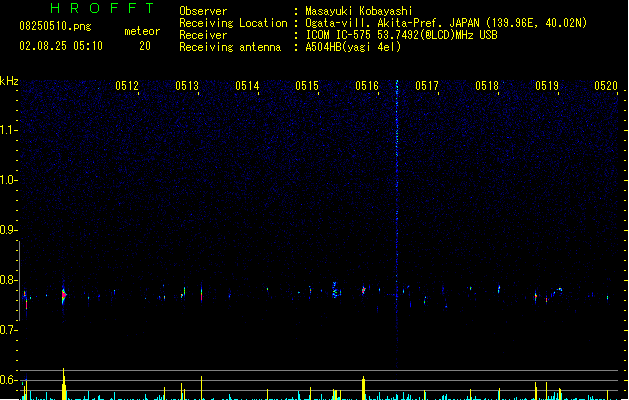This screenshot has width=629, height=400.
Task: Click the red meteor echo just before 0516
Action: pos(363,290)
